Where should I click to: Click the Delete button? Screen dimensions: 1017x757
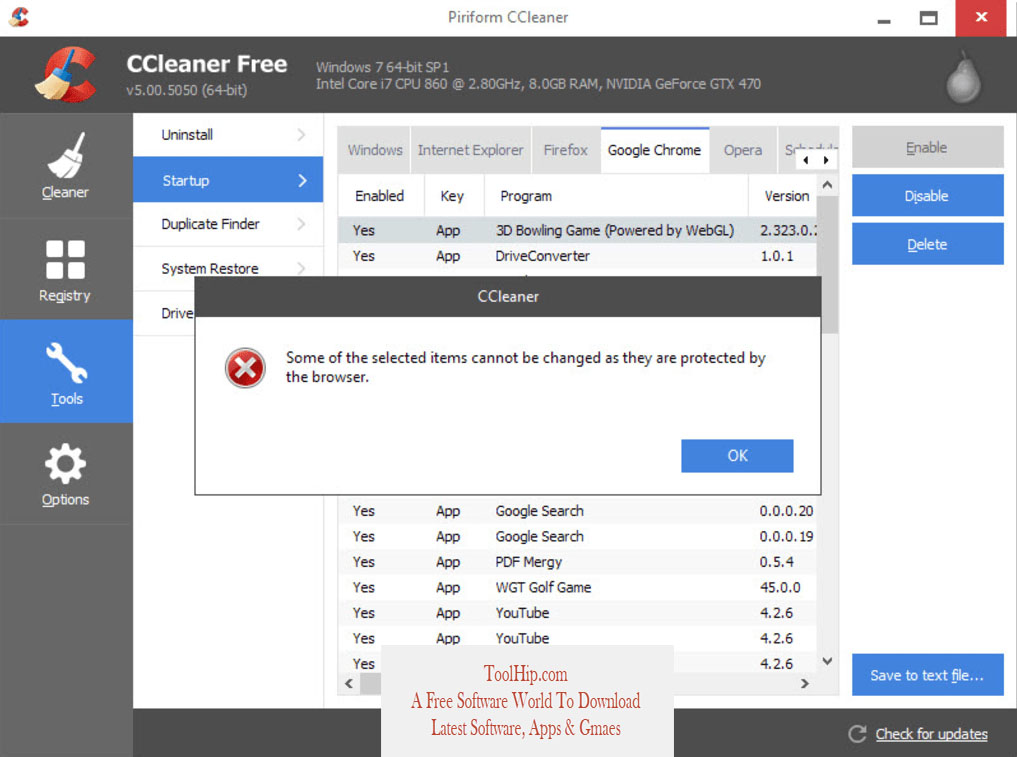tap(927, 244)
